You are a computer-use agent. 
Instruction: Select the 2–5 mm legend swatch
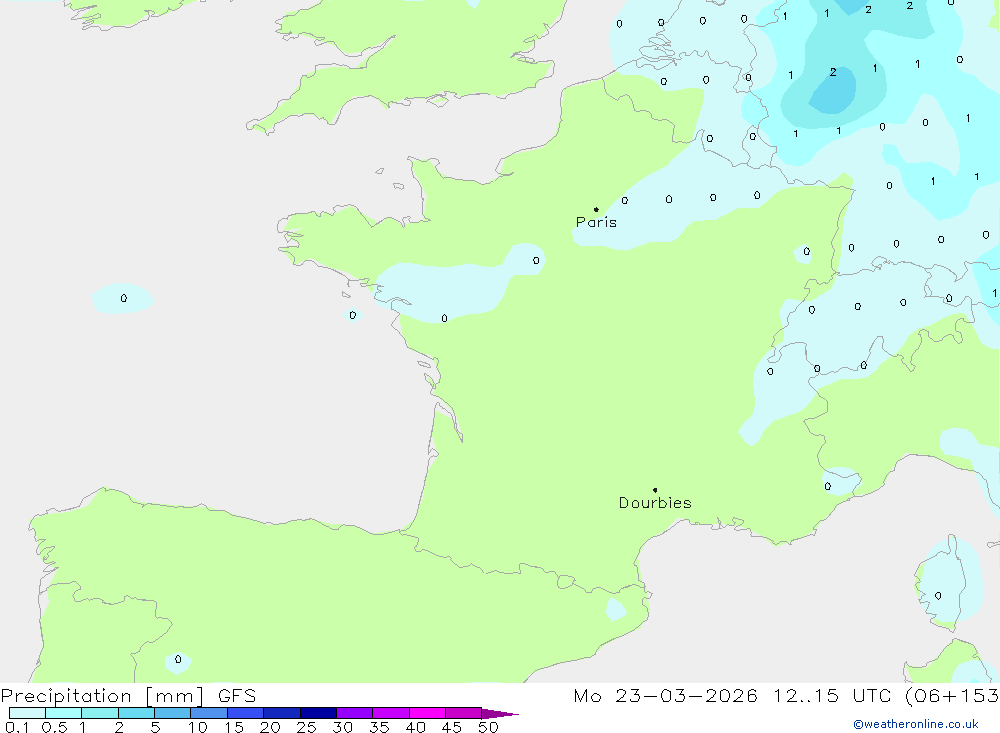pos(136,713)
